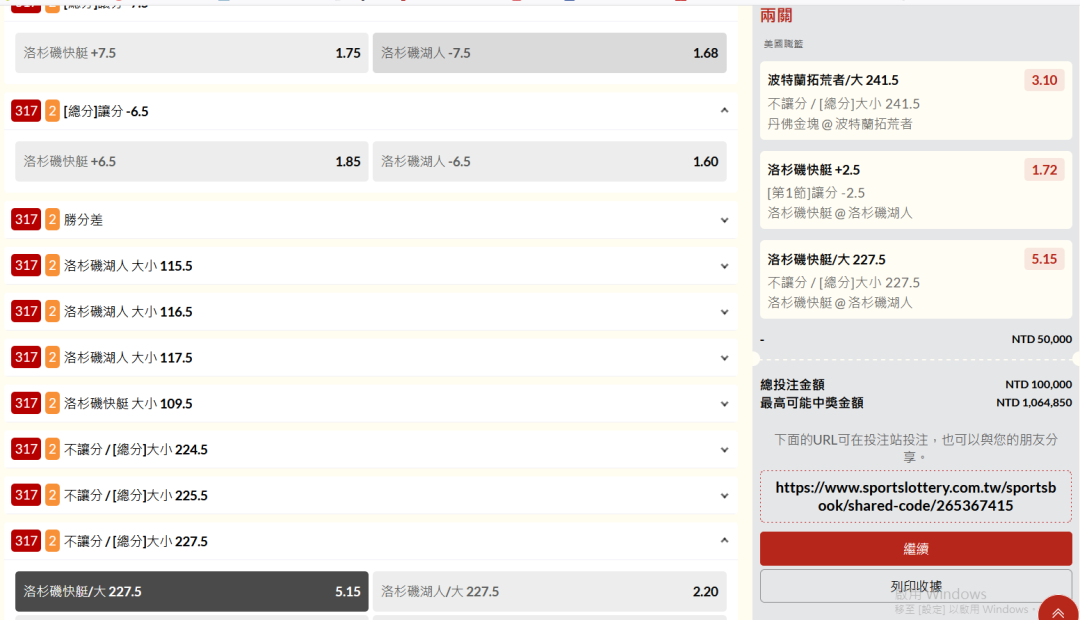This screenshot has width=1080, height=620.
Task: Toggle the 洛杉磯湖人 -7.5 selection
Action: 549,53
